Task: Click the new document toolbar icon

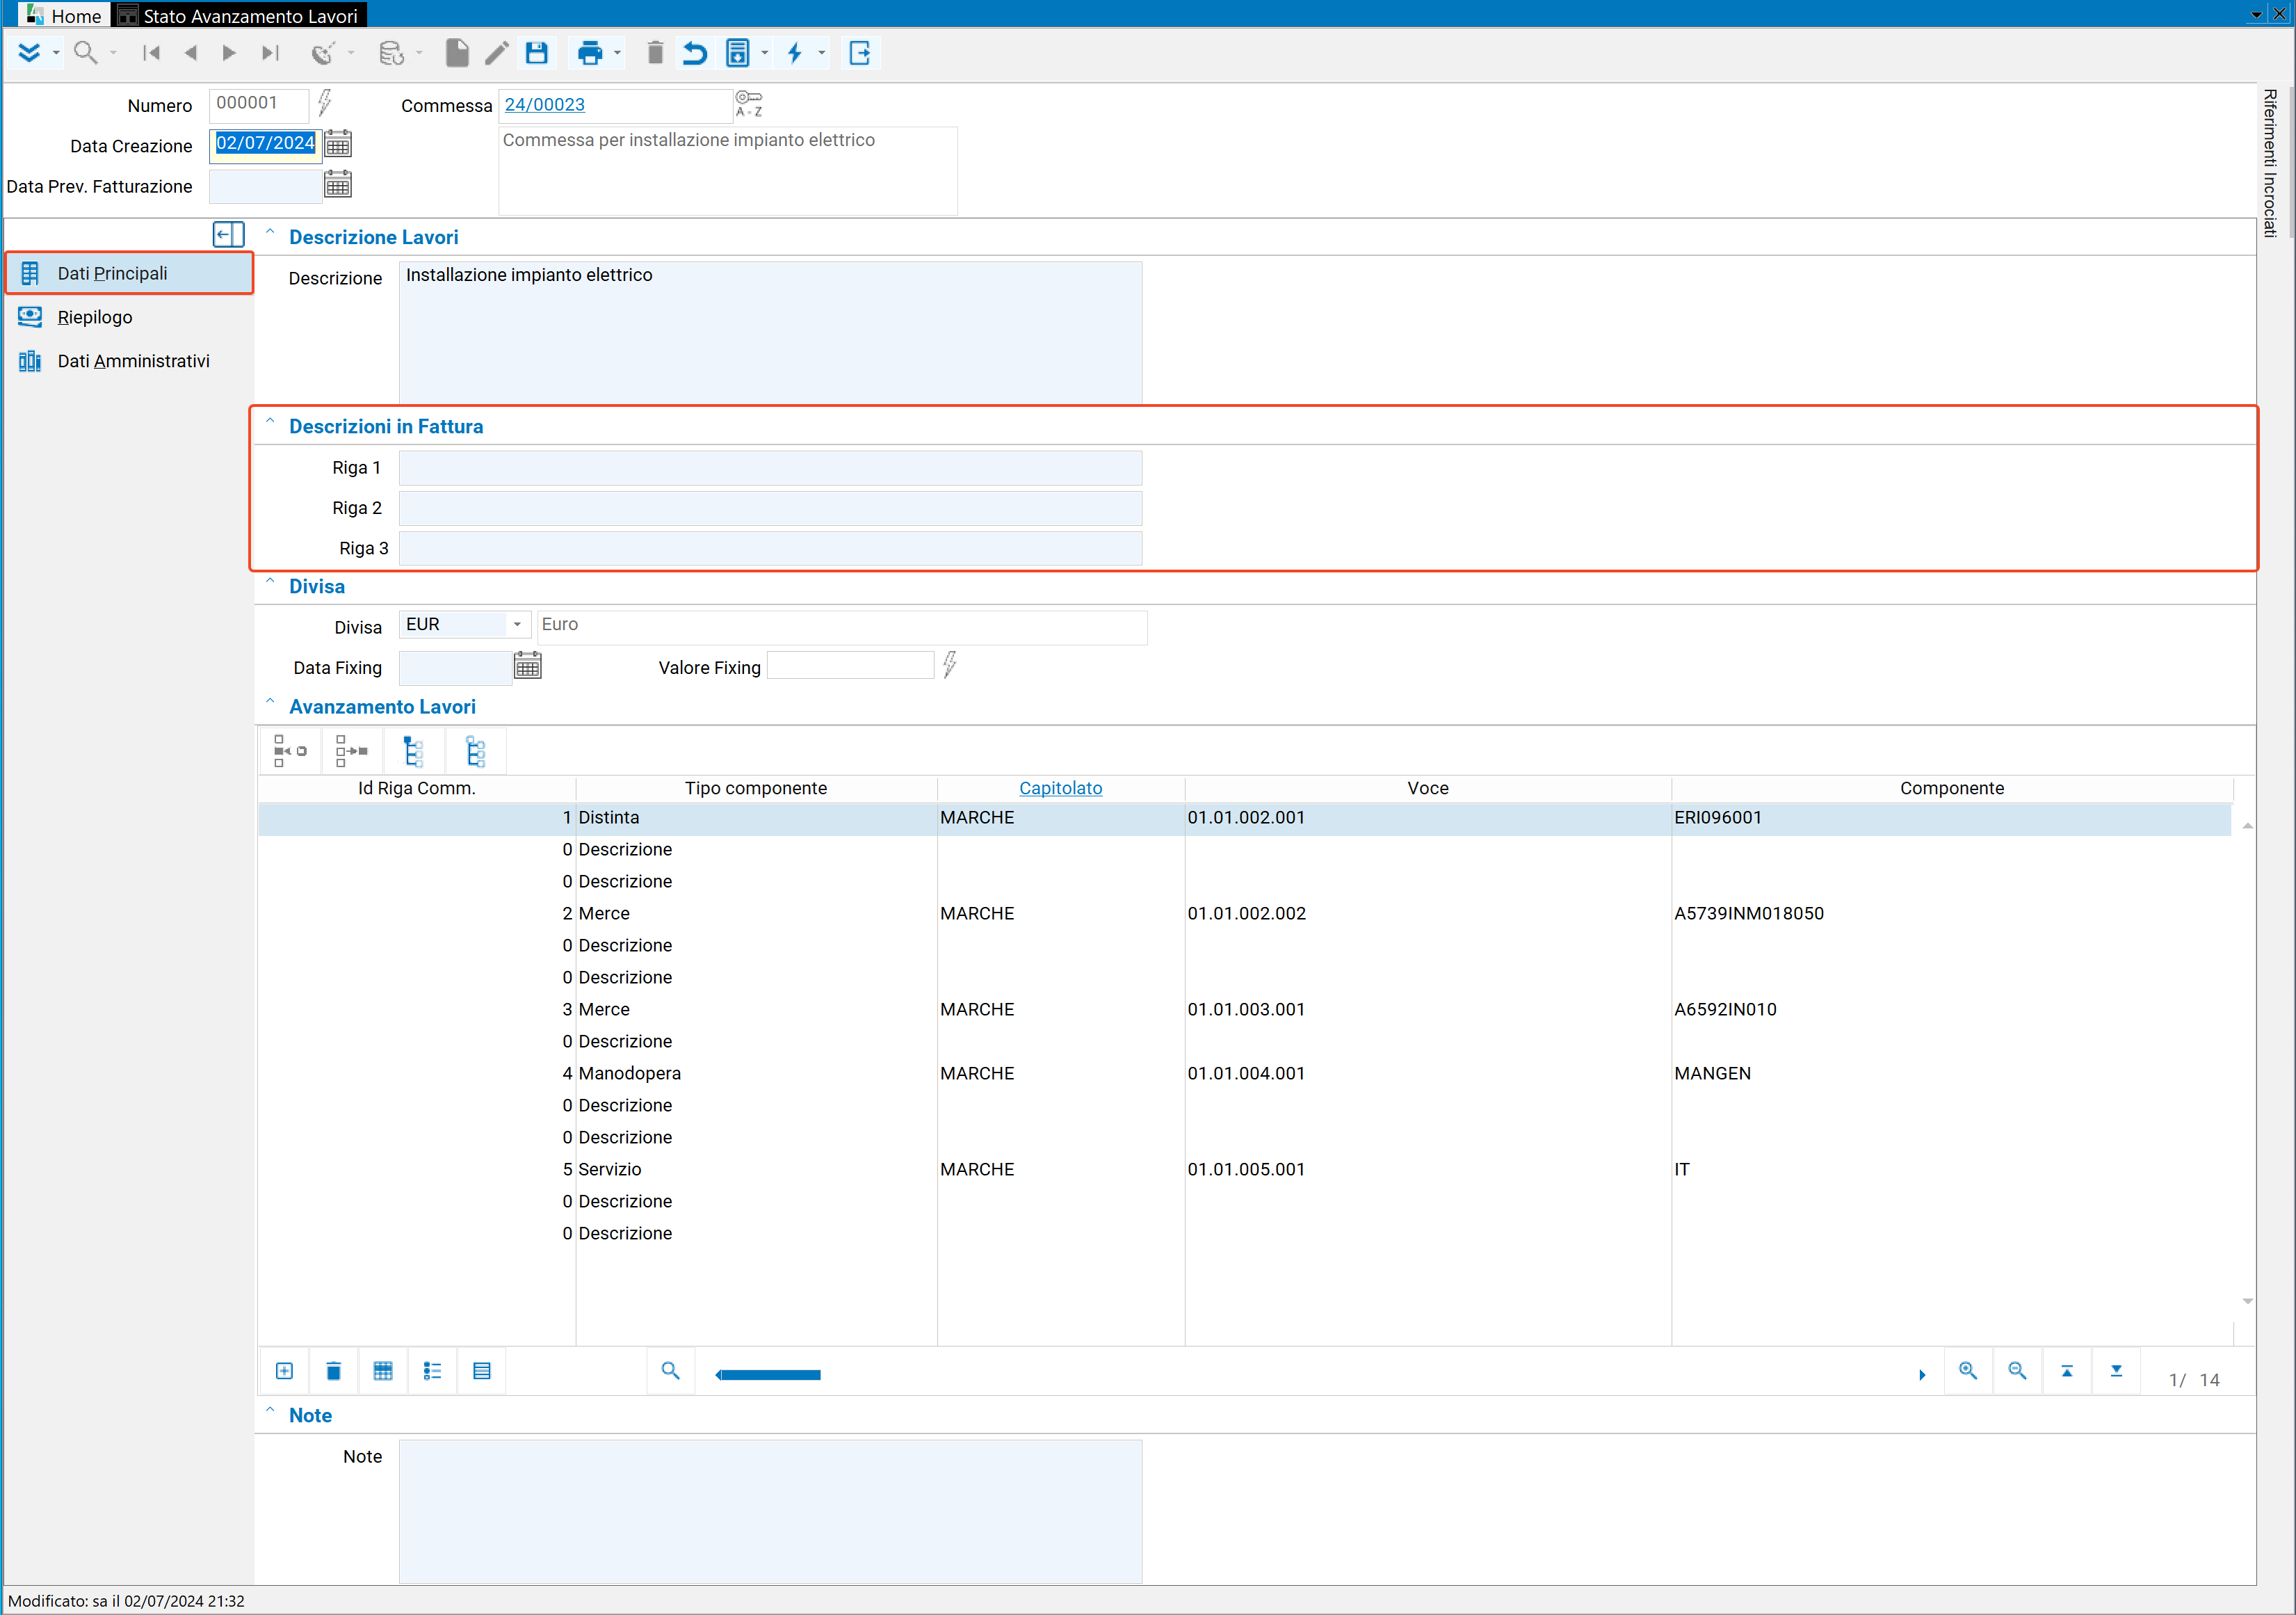Action: (457, 53)
